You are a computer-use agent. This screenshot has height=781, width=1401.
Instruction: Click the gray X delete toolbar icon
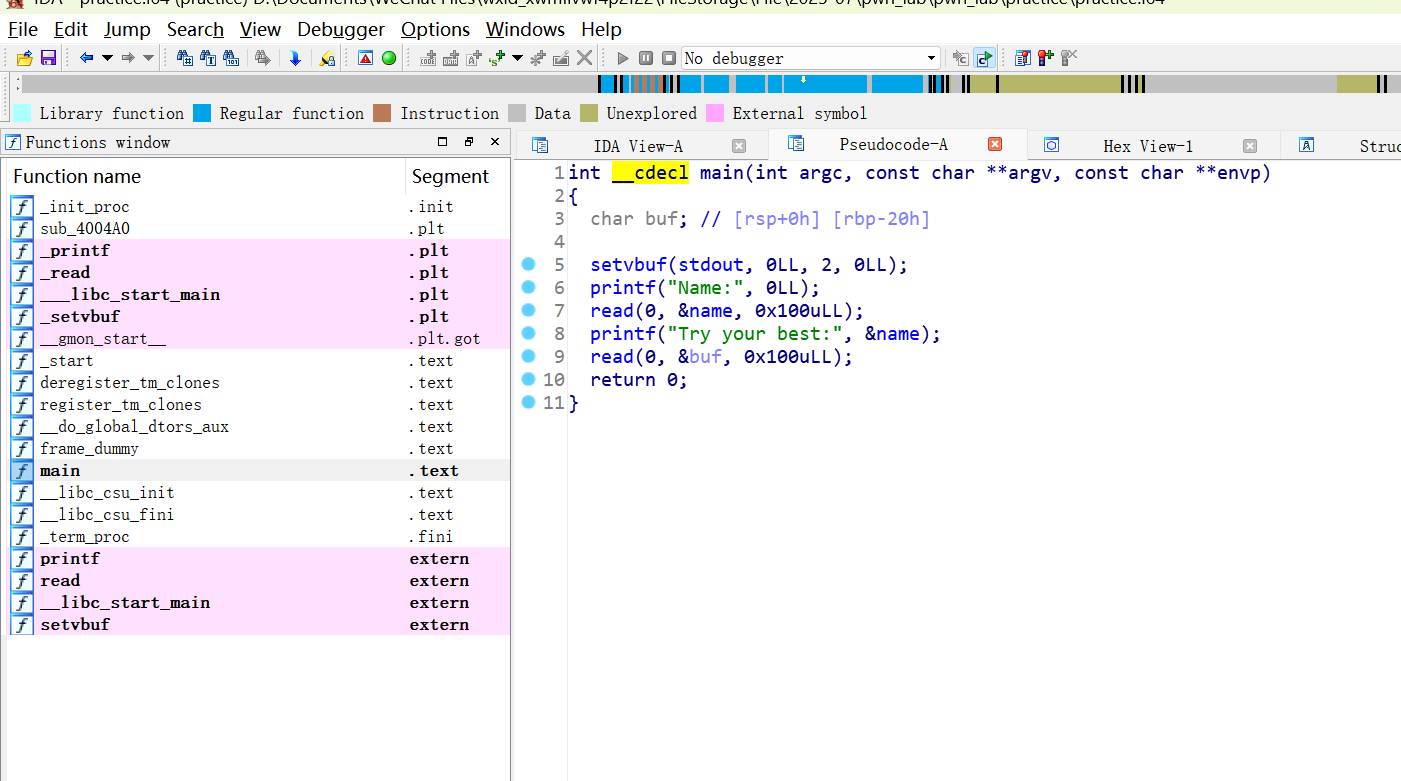pos(585,58)
